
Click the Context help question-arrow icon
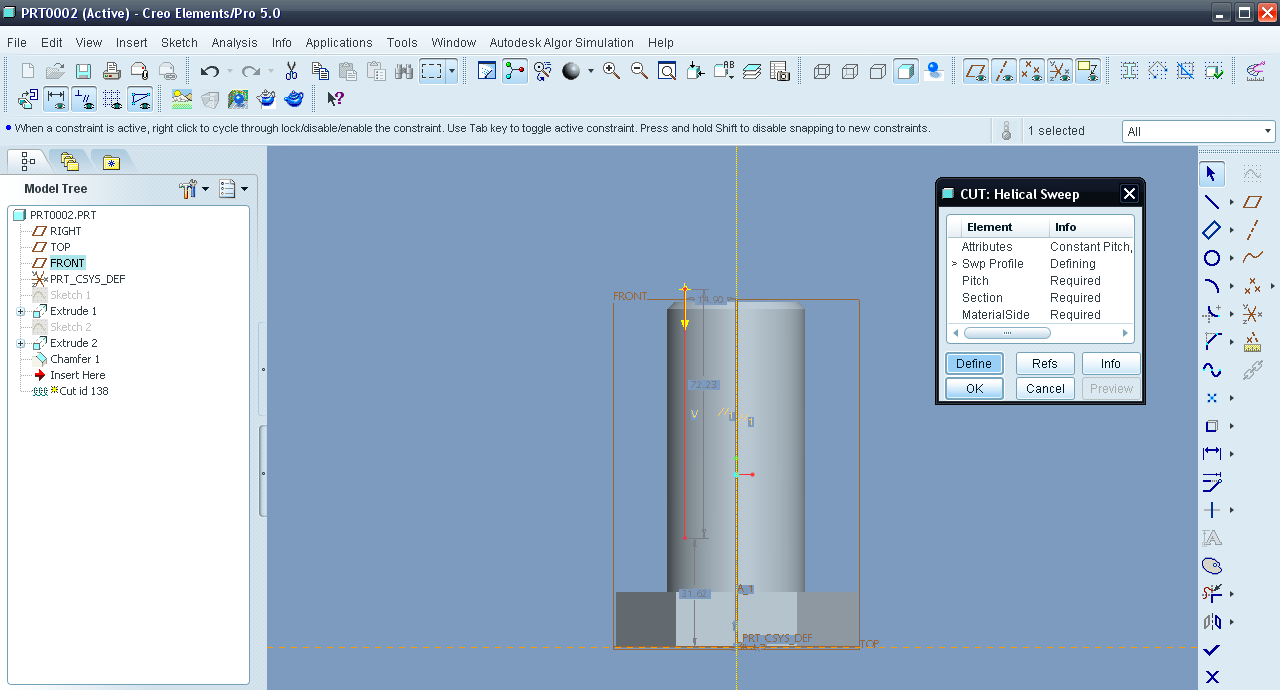coord(335,99)
